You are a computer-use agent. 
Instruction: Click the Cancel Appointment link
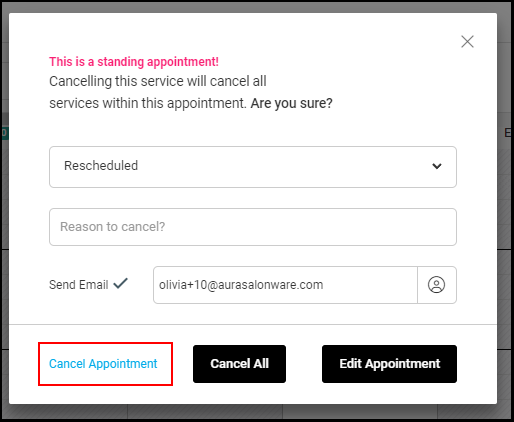pos(103,364)
